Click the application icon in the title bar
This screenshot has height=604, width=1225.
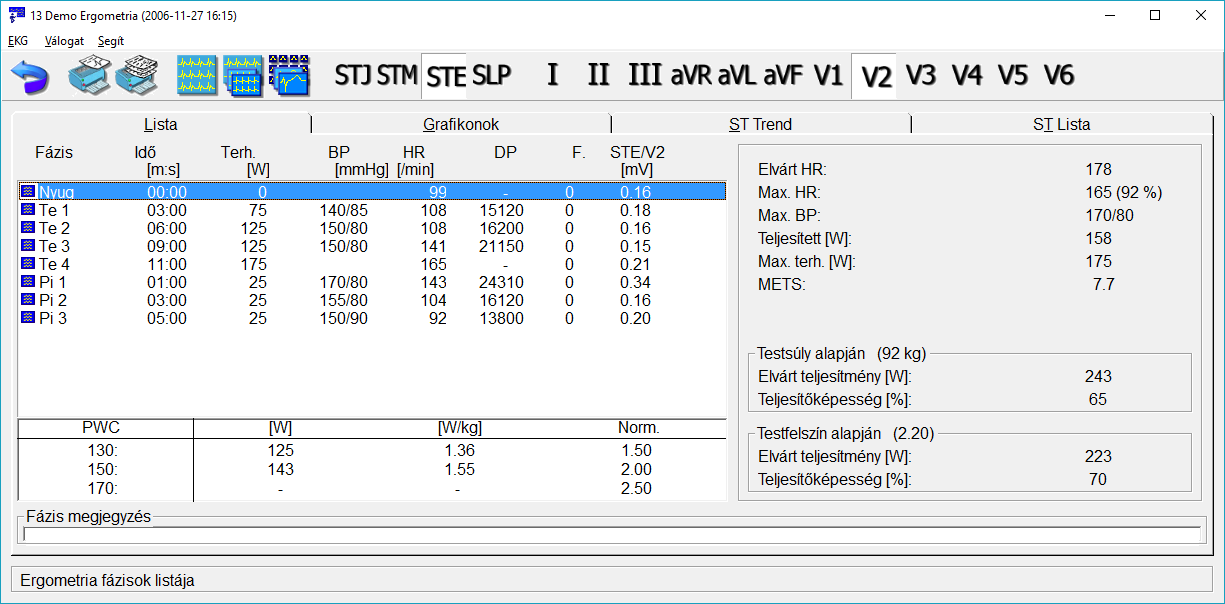pos(16,16)
